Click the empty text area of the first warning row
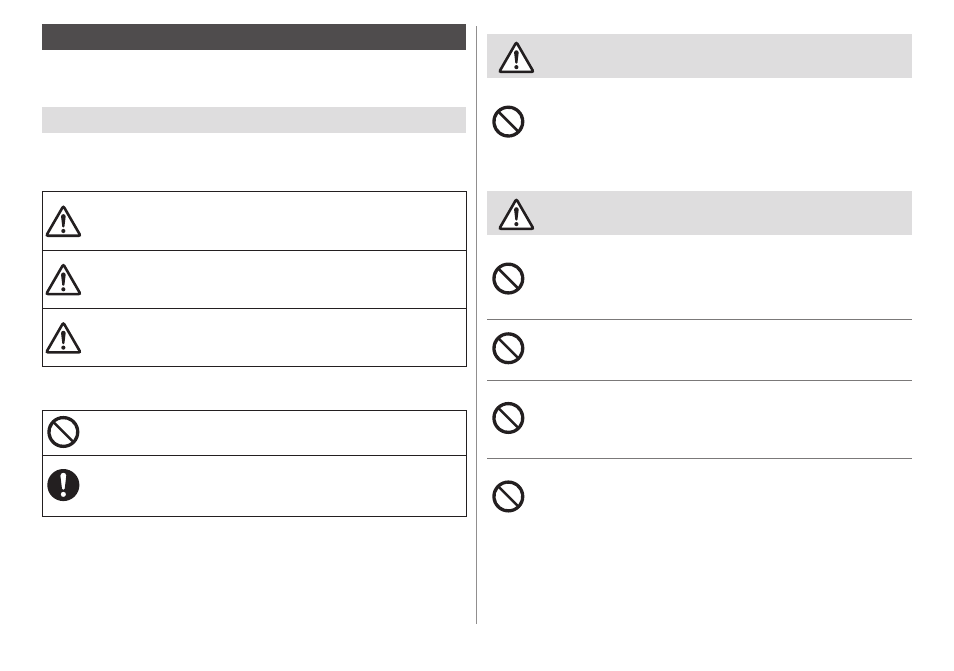The image size is (954, 671). [x=274, y=221]
